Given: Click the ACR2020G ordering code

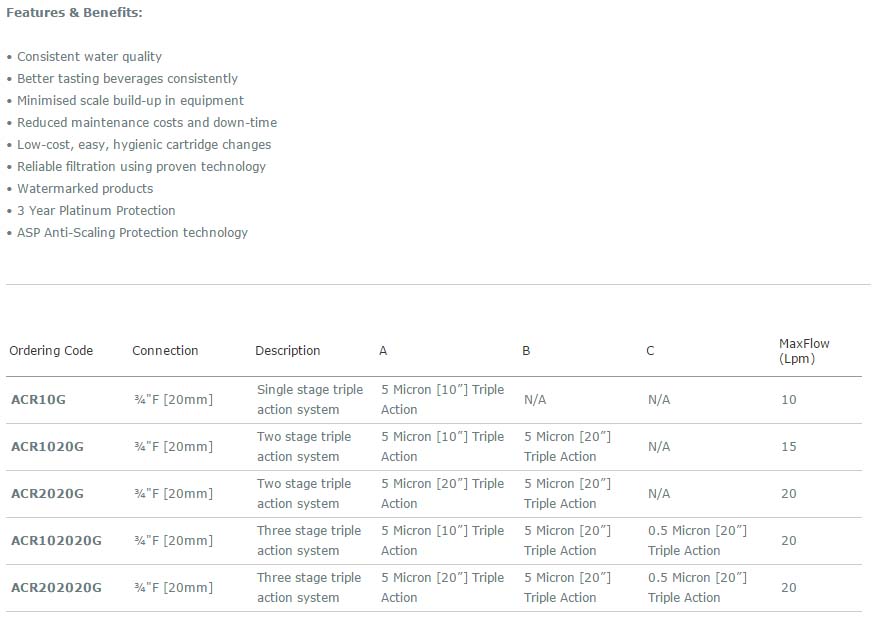Looking at the screenshot, I should pyautogui.click(x=47, y=494).
